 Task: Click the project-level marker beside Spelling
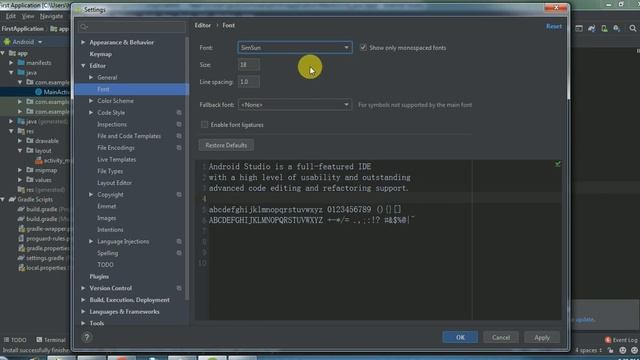click(x=179, y=253)
